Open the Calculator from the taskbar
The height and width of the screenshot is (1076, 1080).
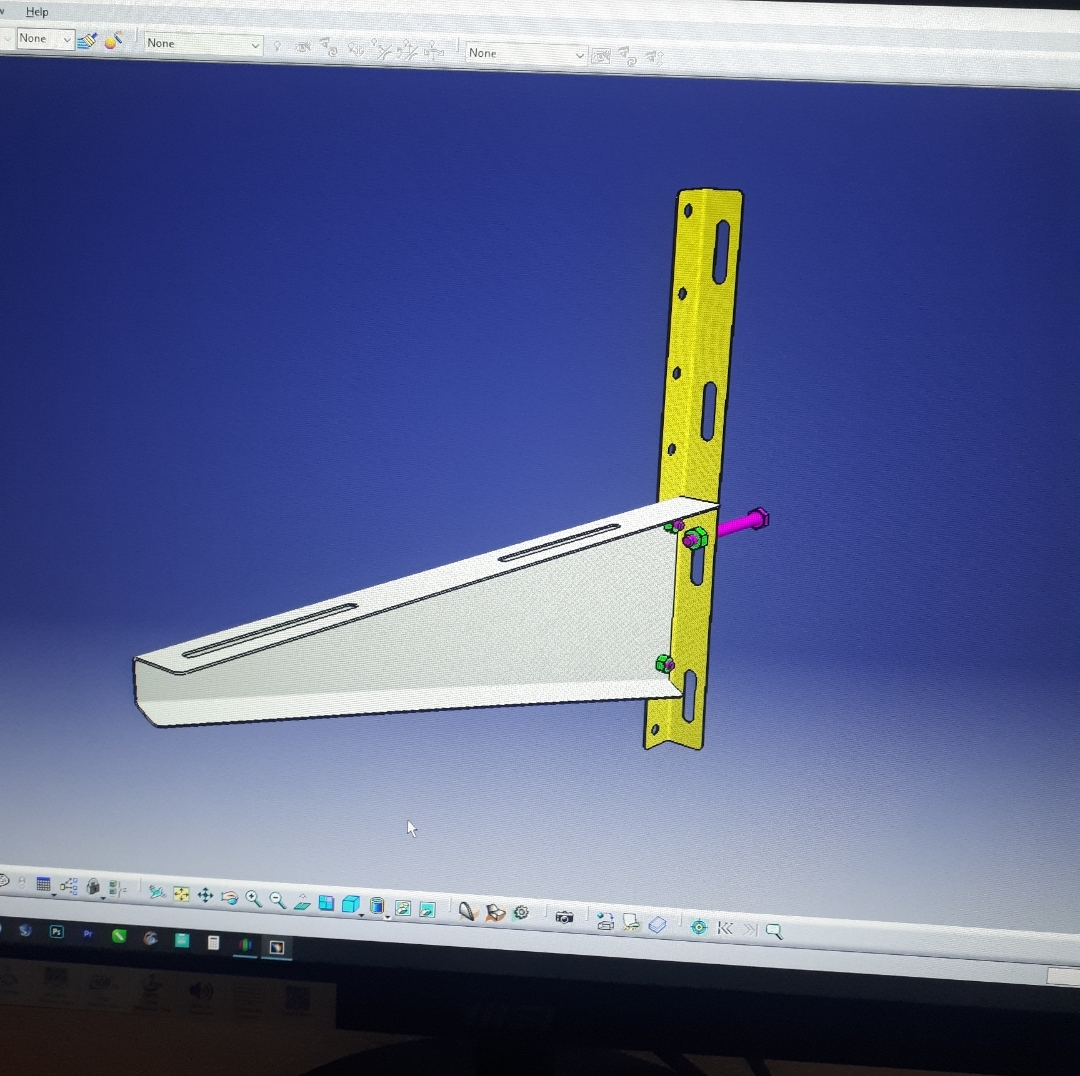click(x=214, y=943)
